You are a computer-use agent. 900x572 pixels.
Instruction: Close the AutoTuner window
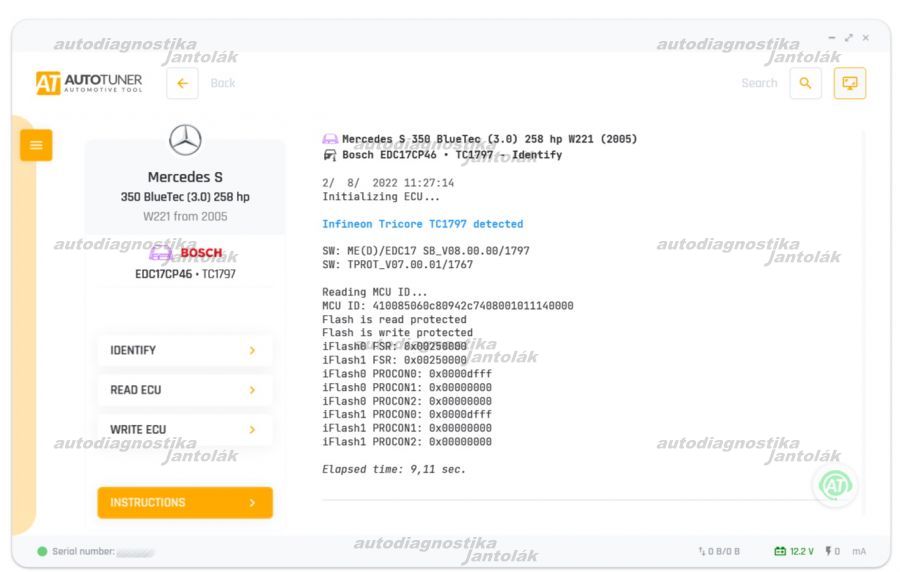coord(866,37)
